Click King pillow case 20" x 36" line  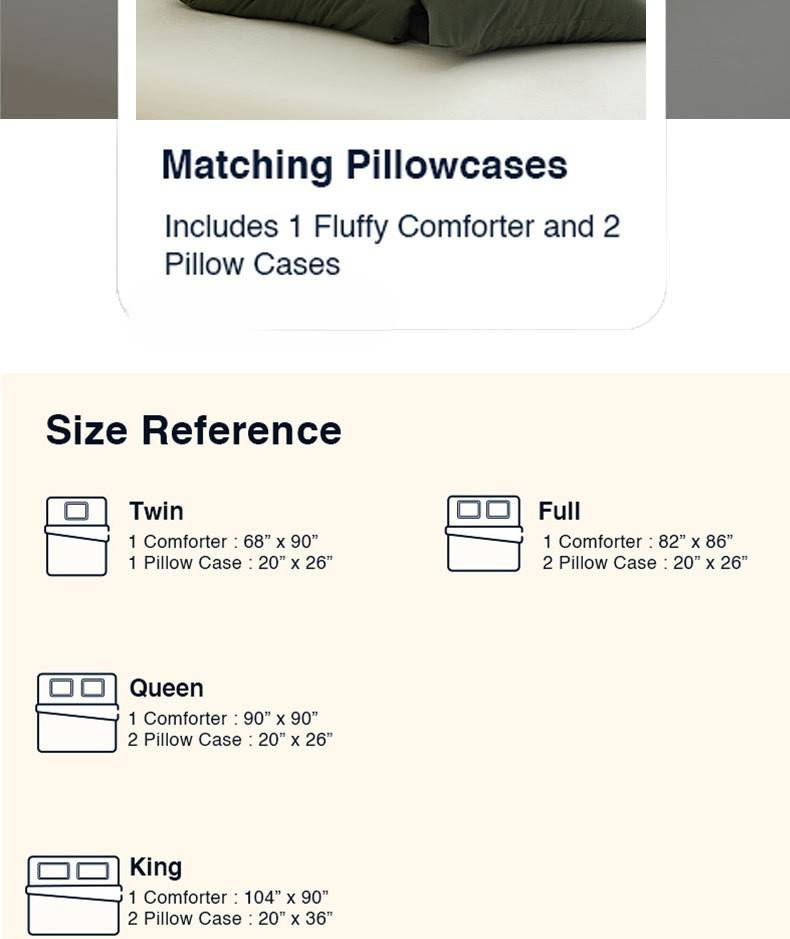pos(230,918)
